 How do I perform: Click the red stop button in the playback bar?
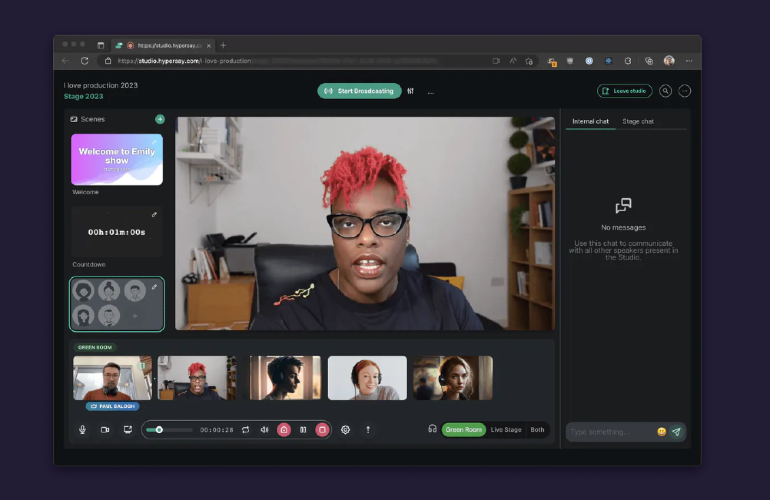point(322,430)
